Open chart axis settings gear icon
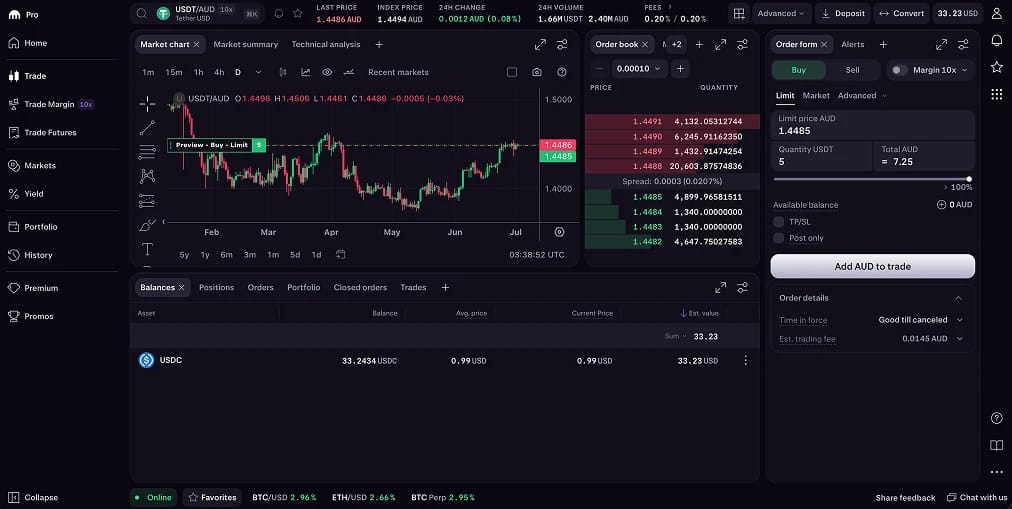Viewport: 1012px width, 509px height. [x=559, y=232]
